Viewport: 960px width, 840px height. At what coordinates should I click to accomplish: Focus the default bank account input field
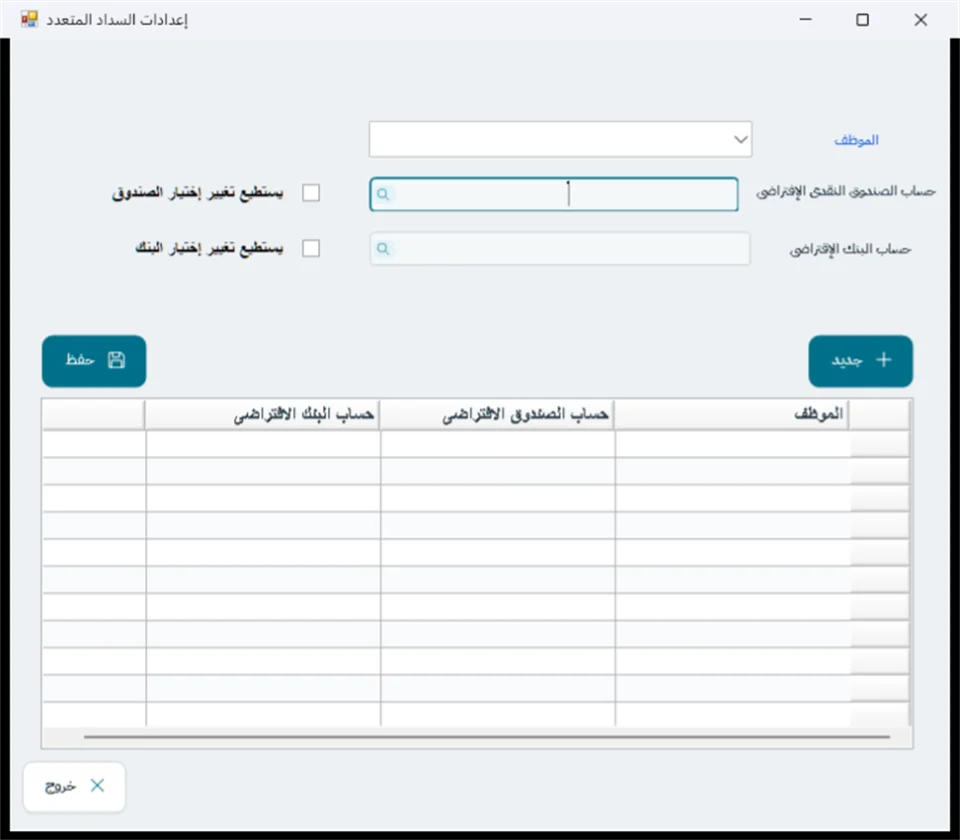560,249
